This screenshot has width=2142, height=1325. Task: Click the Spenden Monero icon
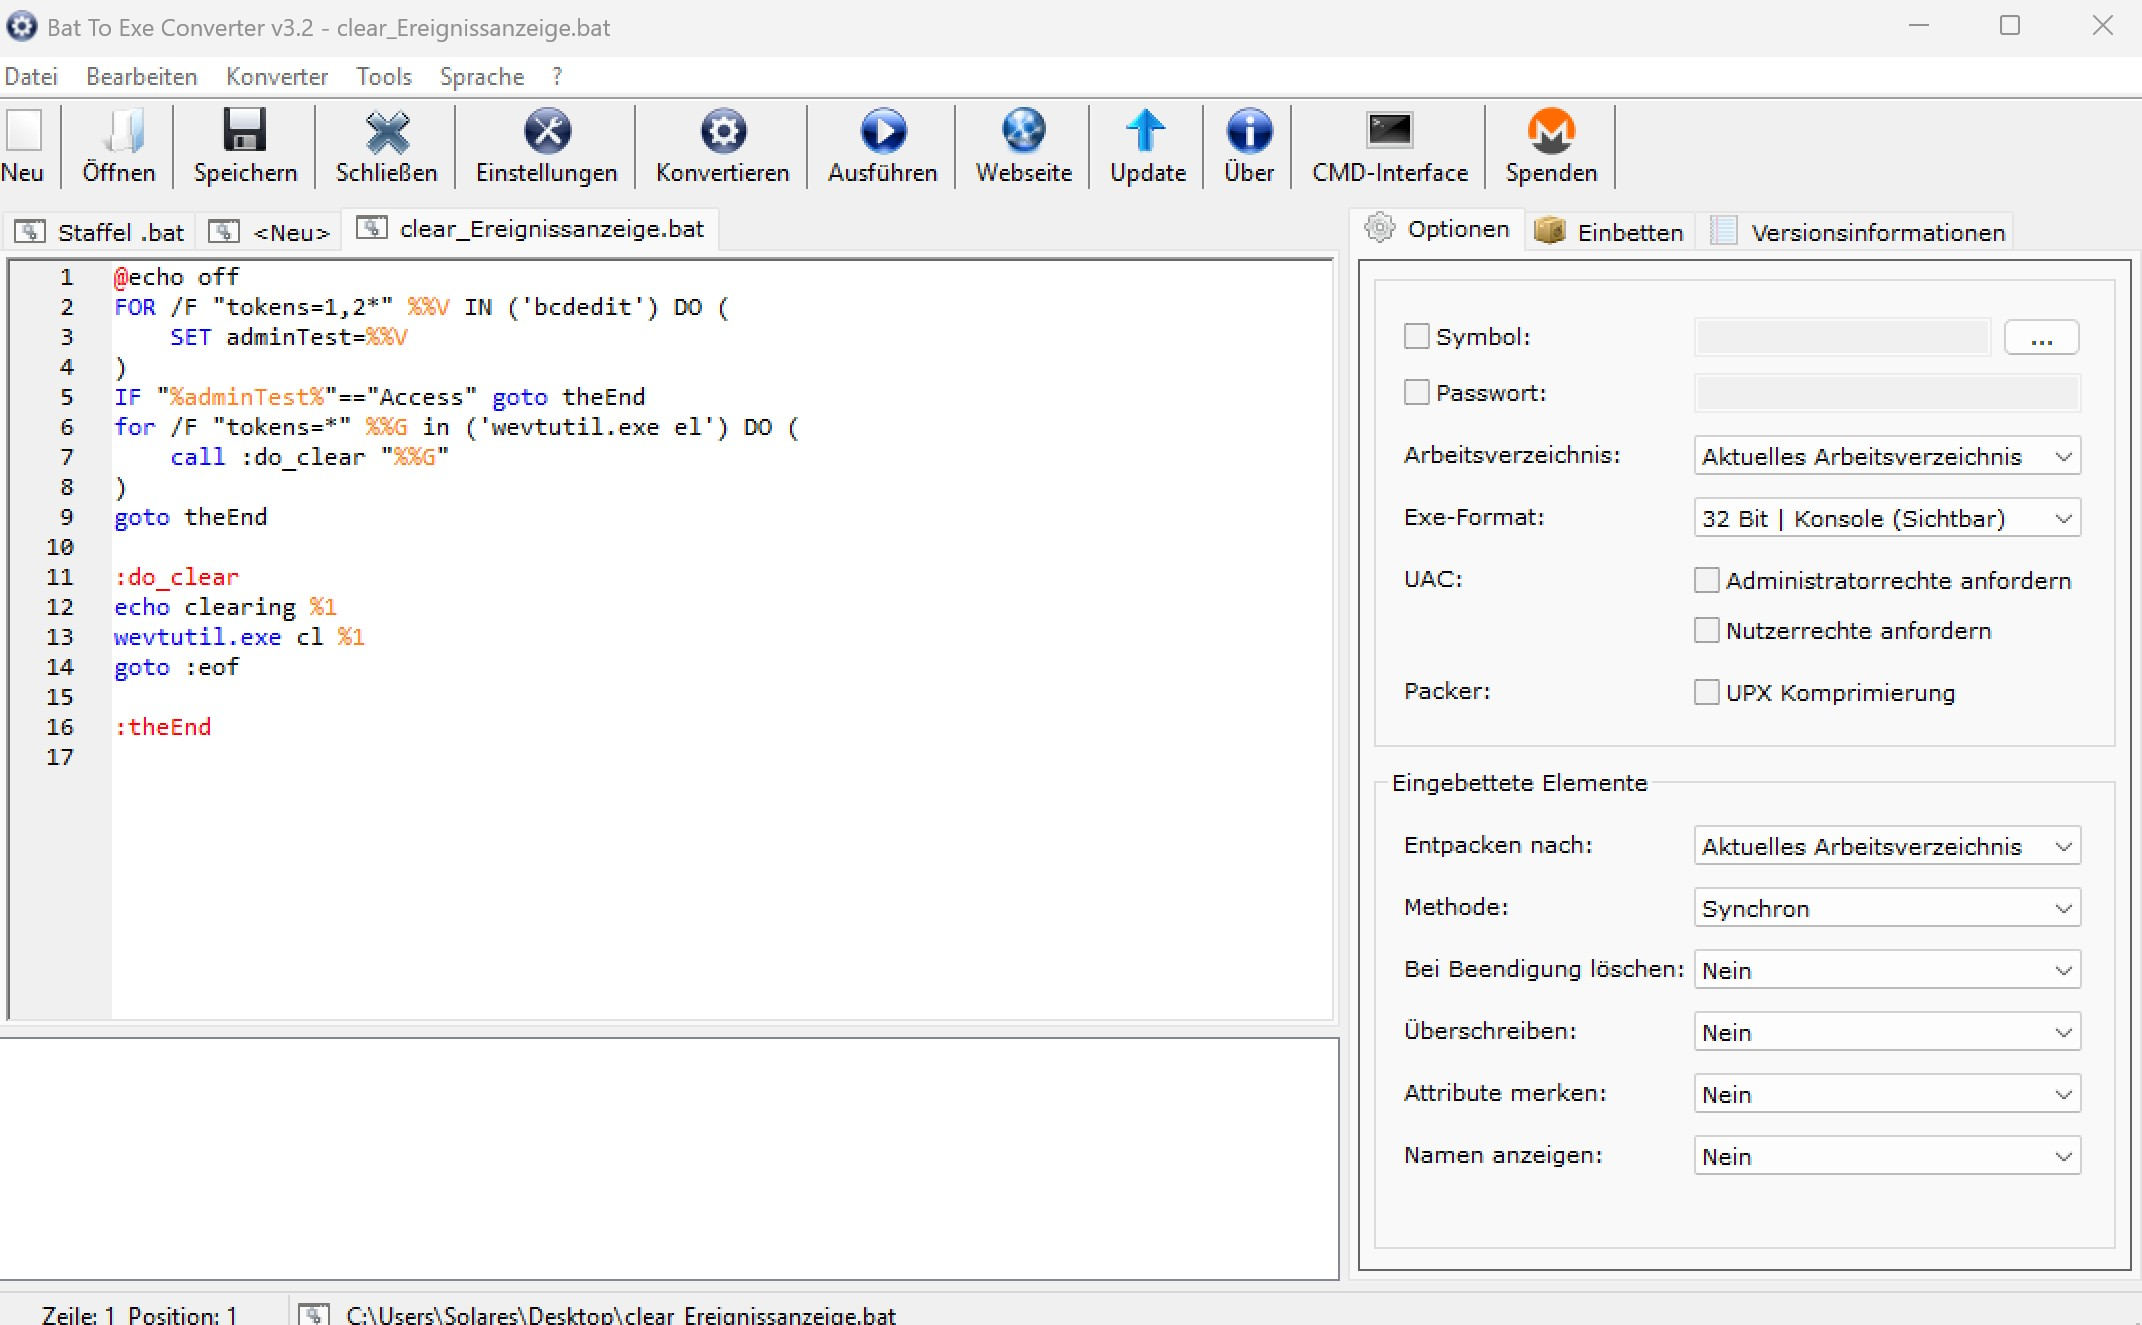(1551, 131)
